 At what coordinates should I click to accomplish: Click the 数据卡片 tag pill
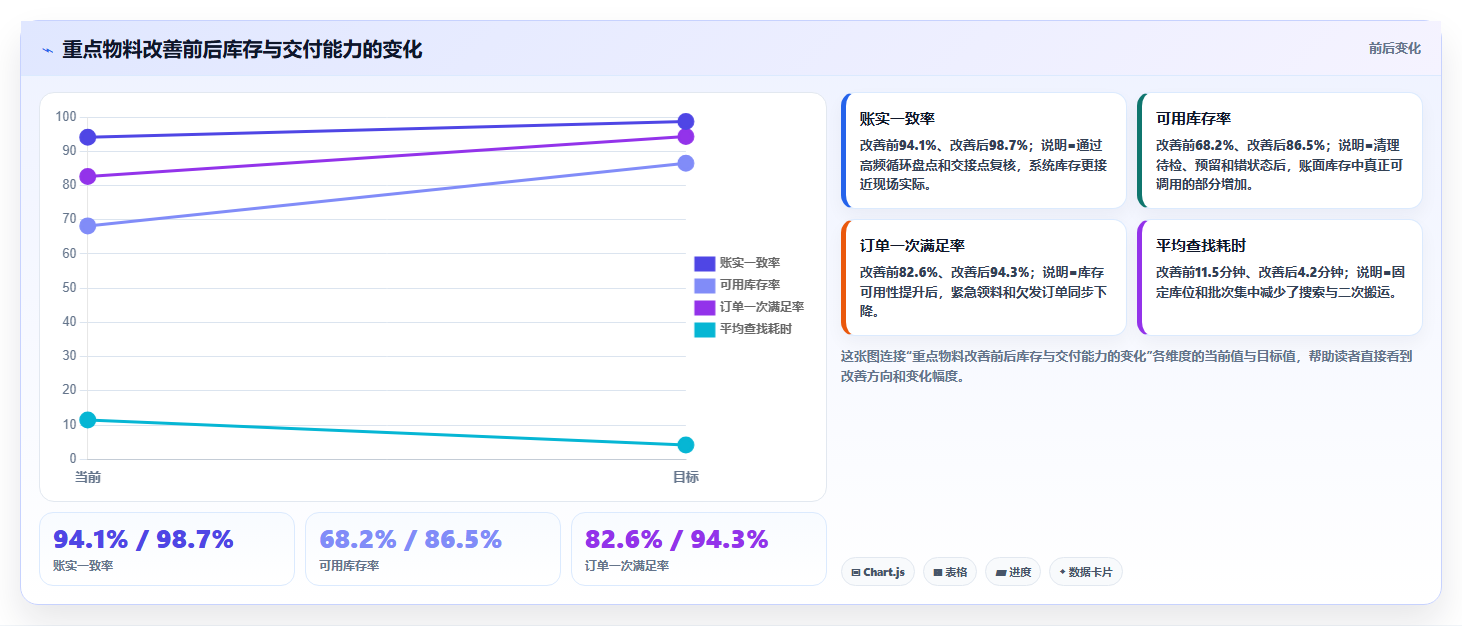[1086, 572]
